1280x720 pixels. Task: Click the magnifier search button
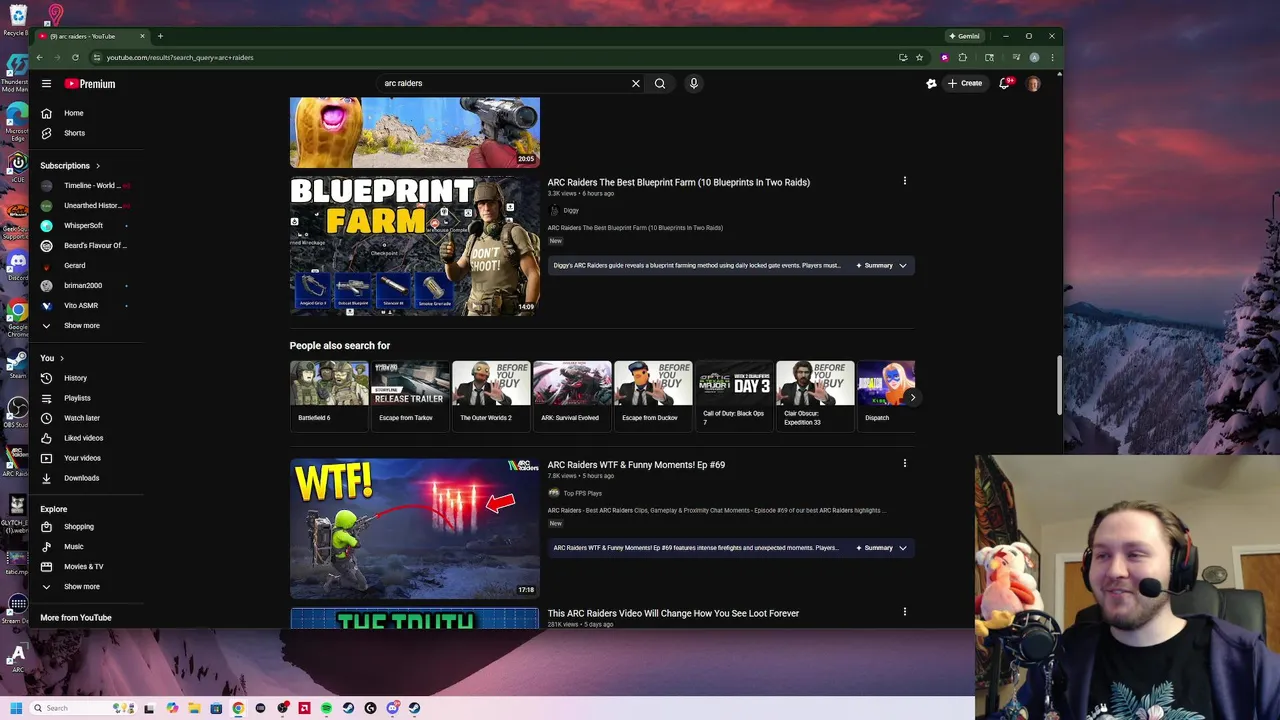point(660,84)
